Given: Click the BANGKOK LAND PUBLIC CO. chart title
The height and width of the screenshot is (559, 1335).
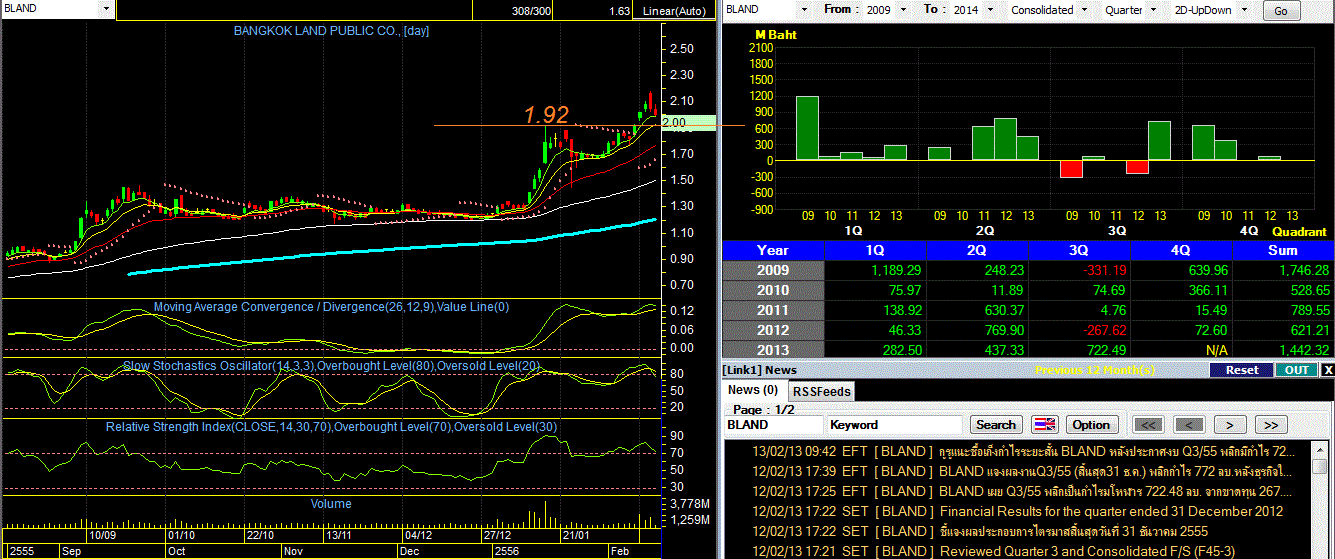Looking at the screenshot, I should 331,31.
